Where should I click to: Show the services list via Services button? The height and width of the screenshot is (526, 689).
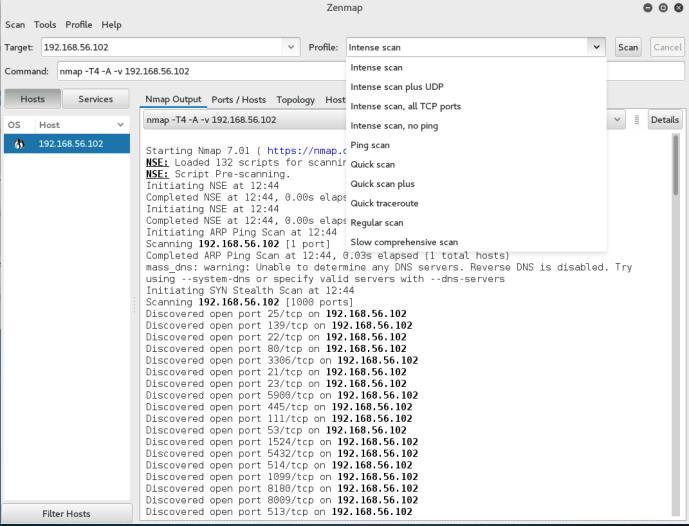click(95, 99)
